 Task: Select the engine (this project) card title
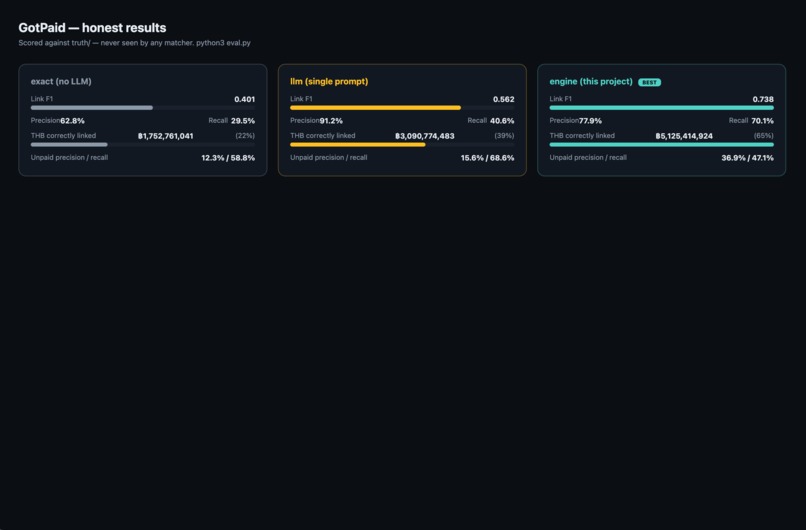pos(591,81)
